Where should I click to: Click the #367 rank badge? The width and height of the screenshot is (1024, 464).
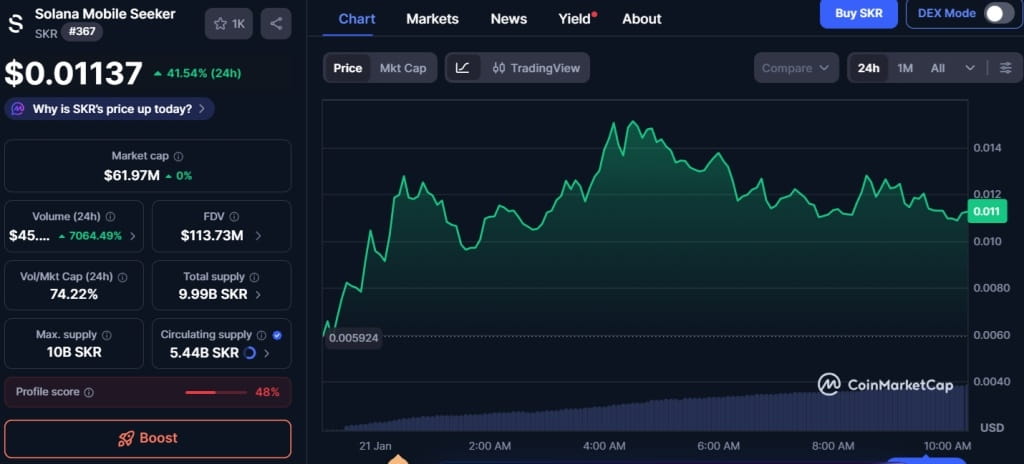[81, 31]
